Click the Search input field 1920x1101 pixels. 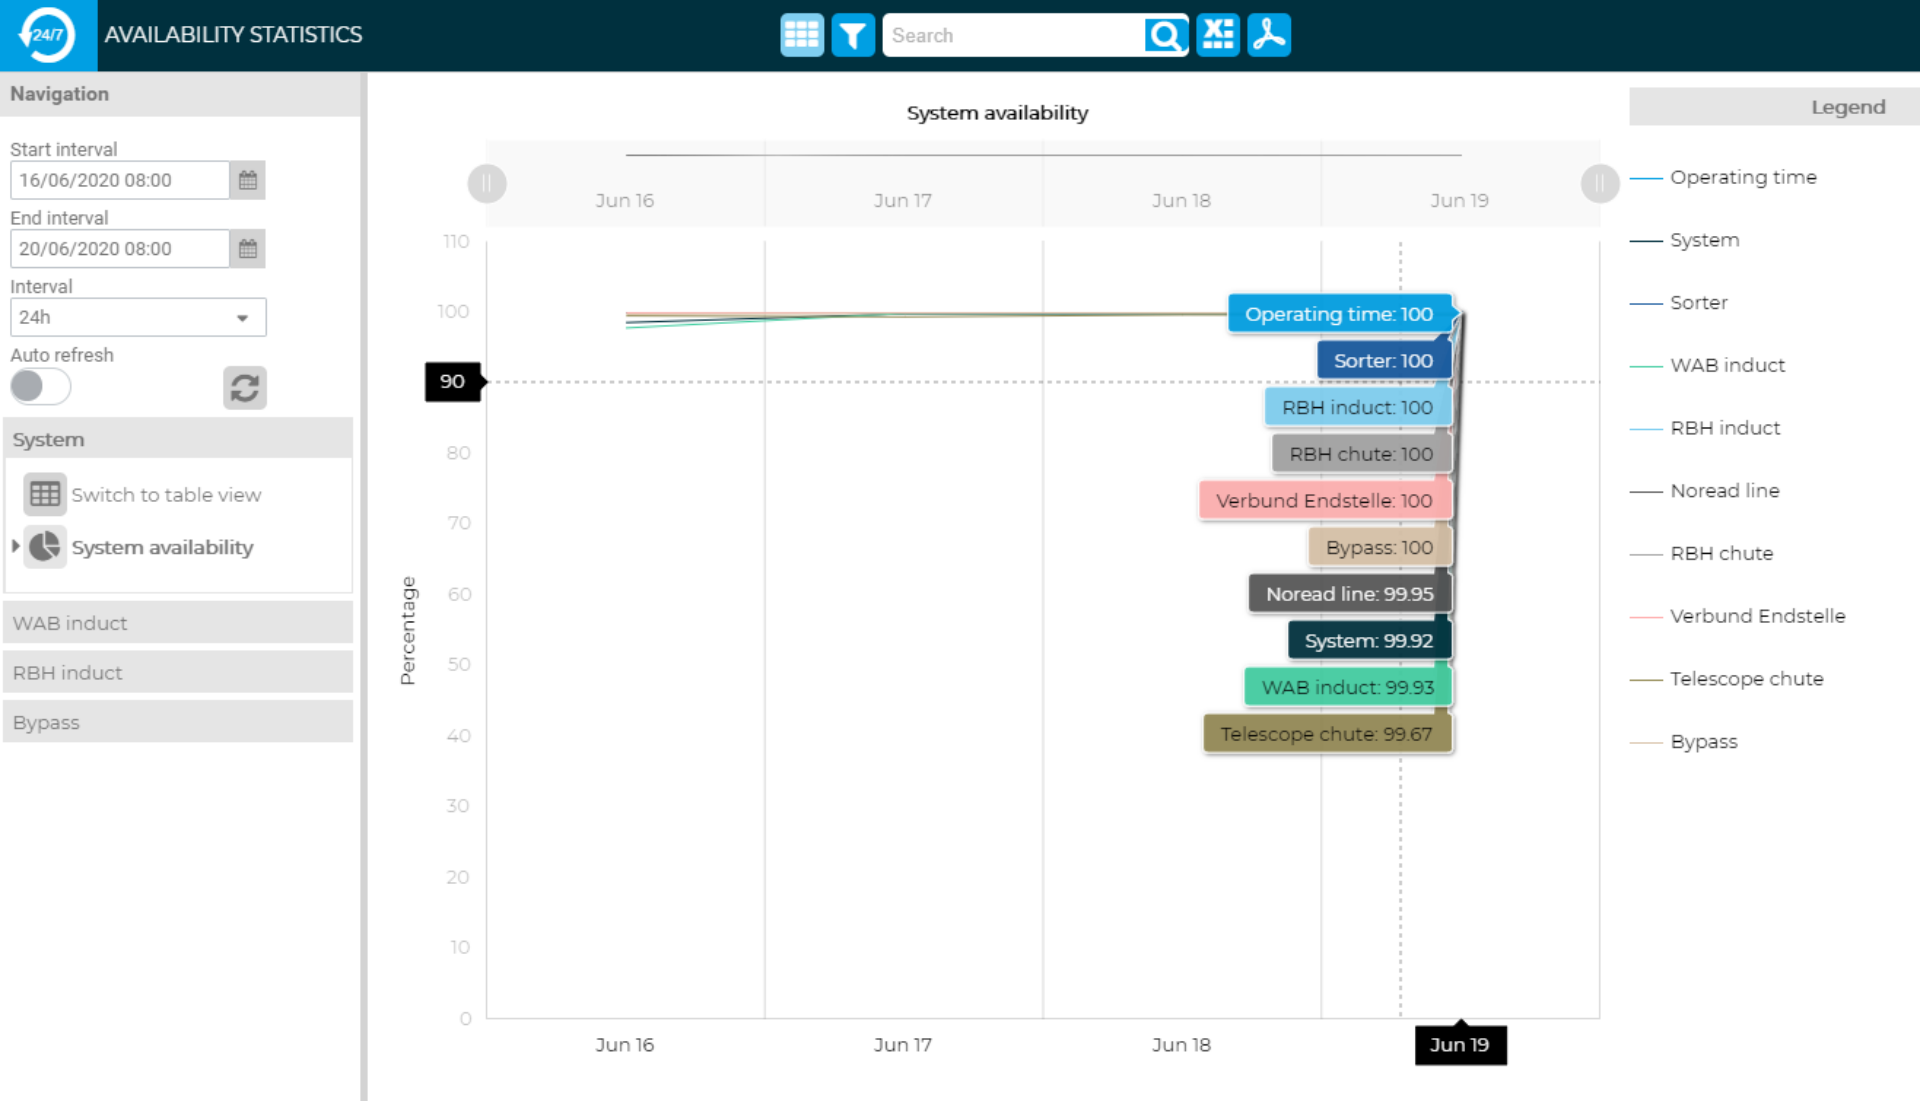pyautogui.click(x=1012, y=35)
